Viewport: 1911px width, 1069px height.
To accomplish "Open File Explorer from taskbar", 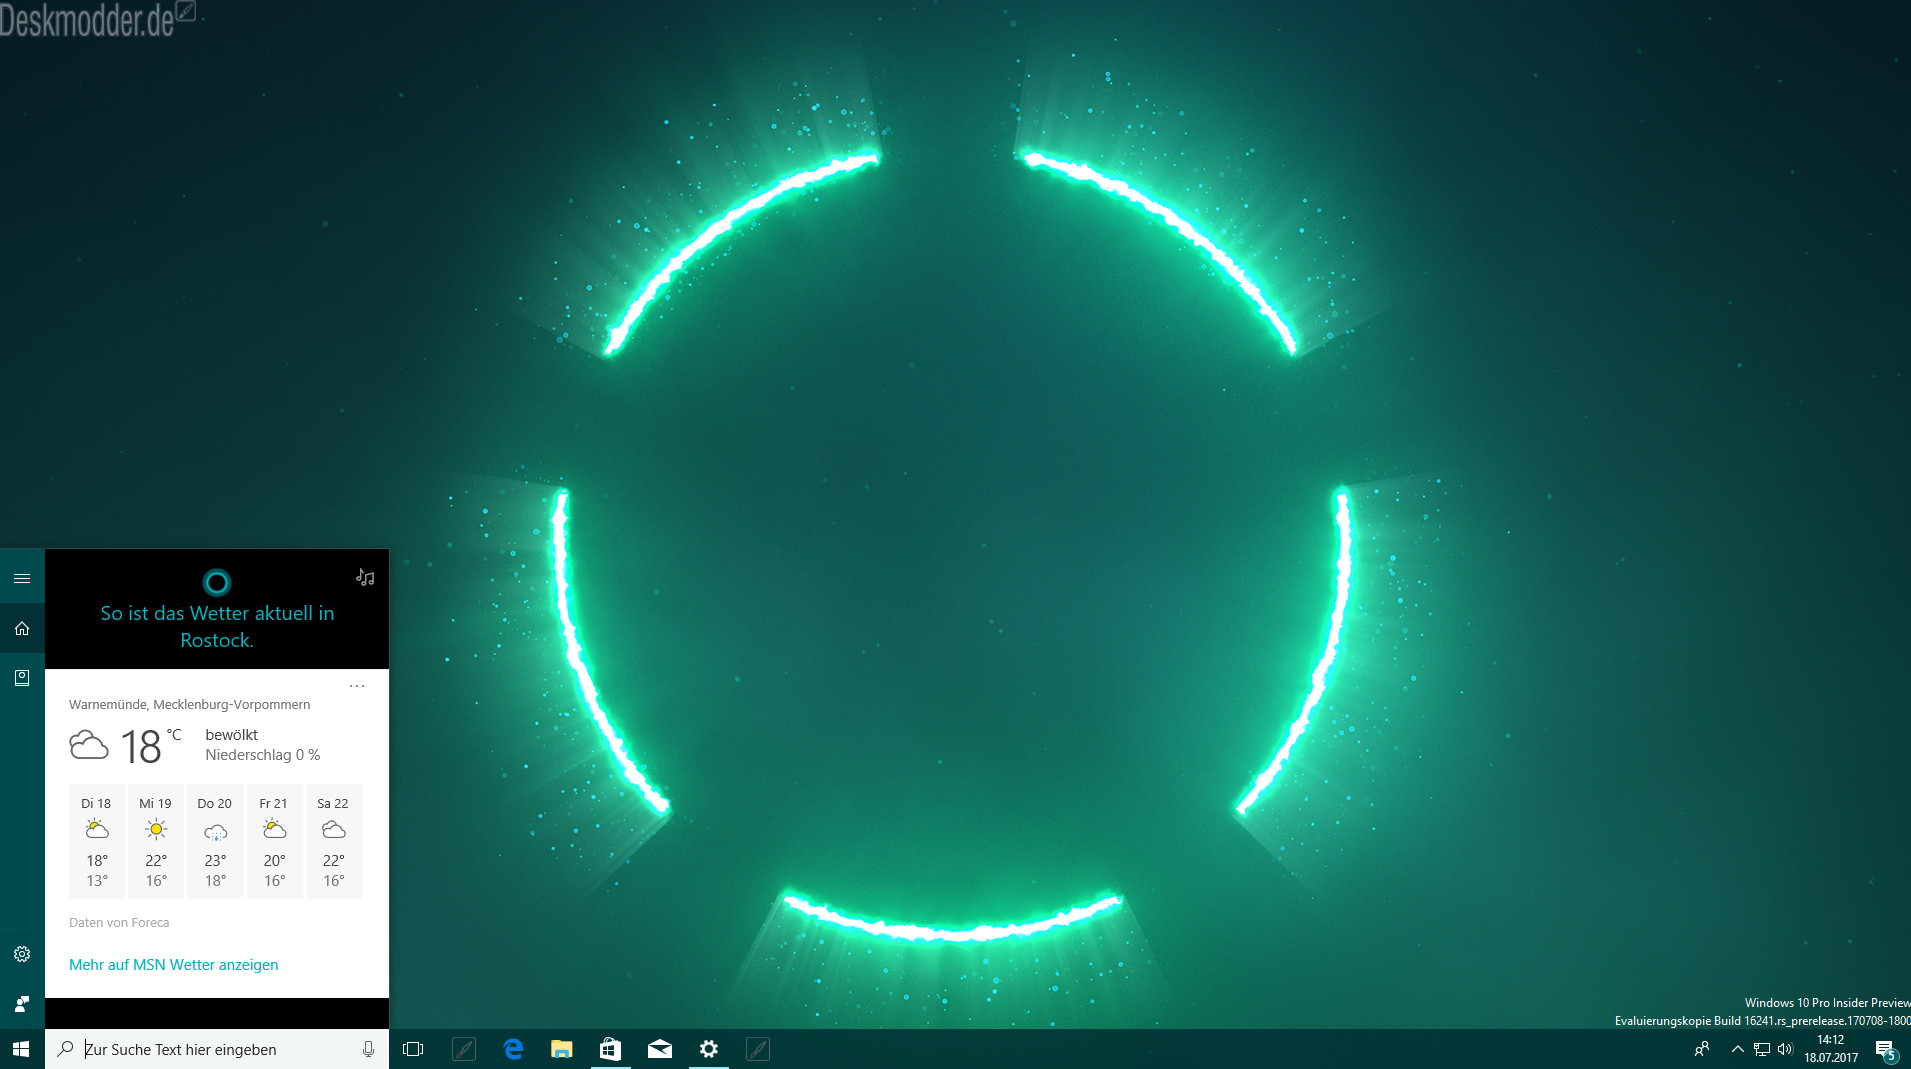I will coord(562,1049).
